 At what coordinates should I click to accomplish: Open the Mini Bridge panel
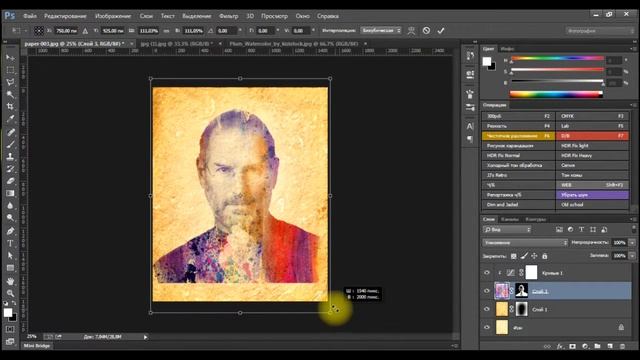[x=37, y=346]
